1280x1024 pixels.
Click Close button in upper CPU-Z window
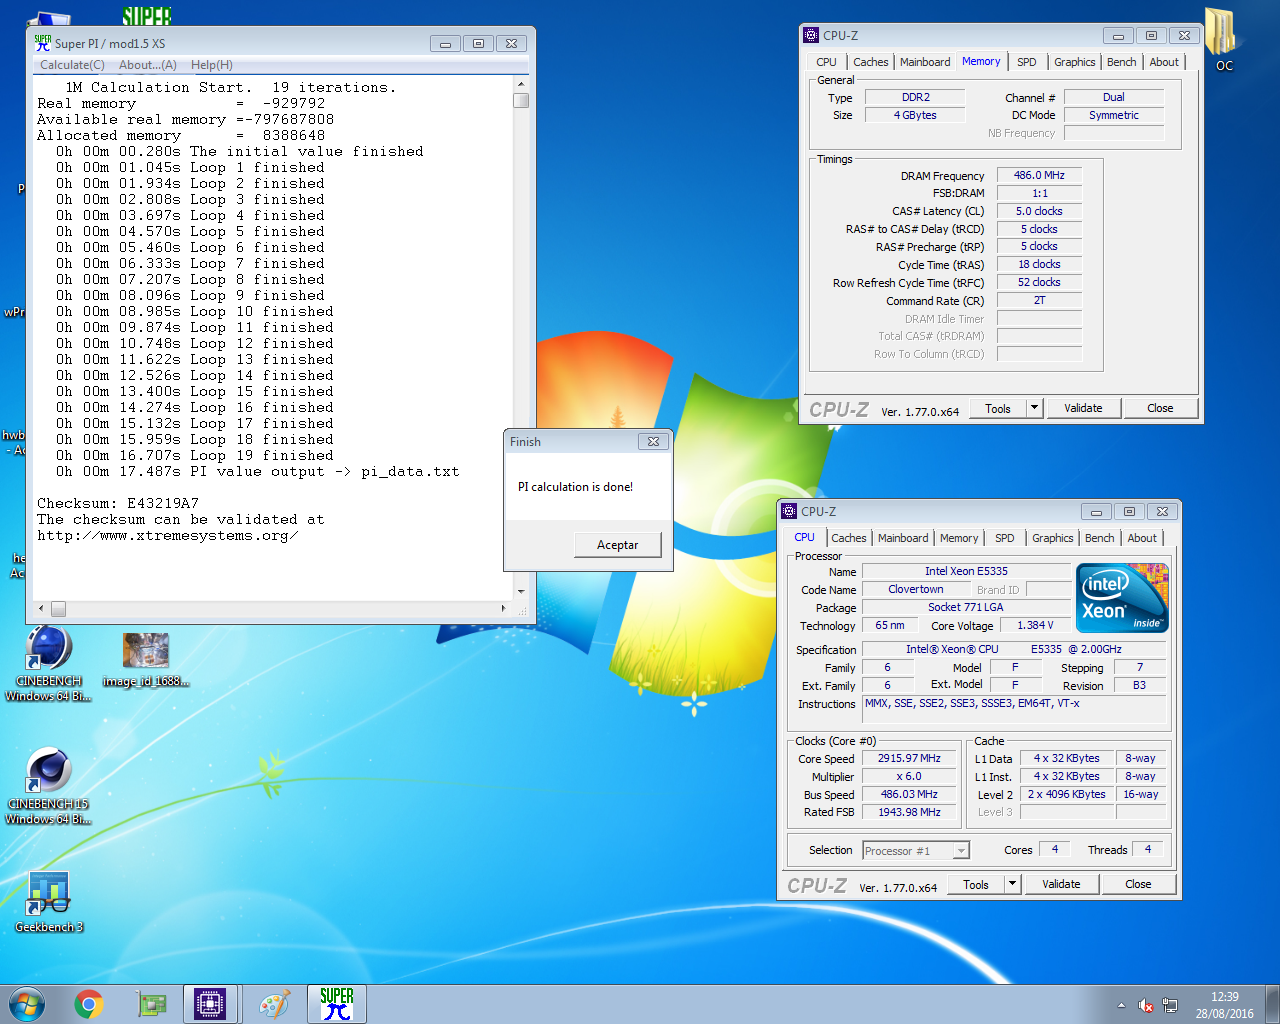point(1160,408)
